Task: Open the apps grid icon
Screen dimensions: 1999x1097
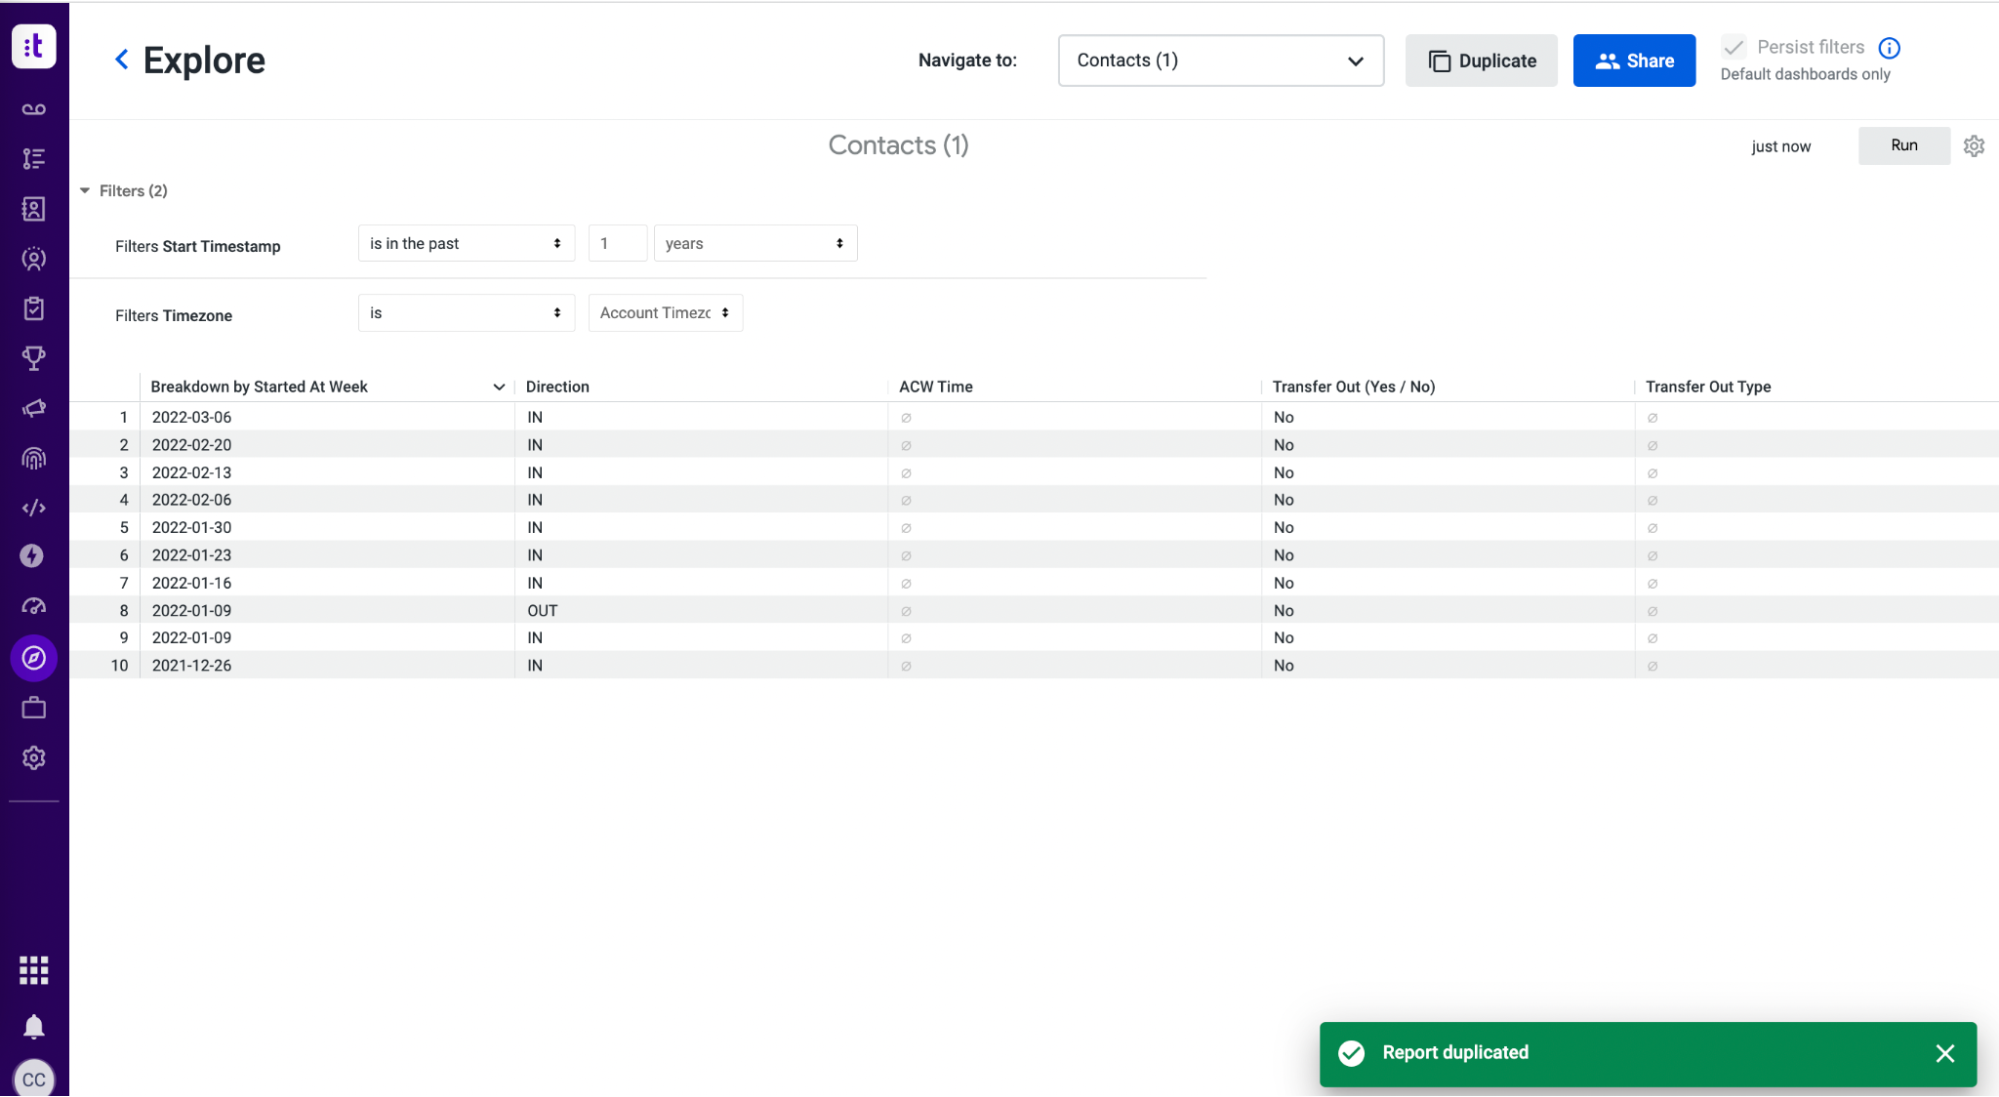Action: point(34,970)
